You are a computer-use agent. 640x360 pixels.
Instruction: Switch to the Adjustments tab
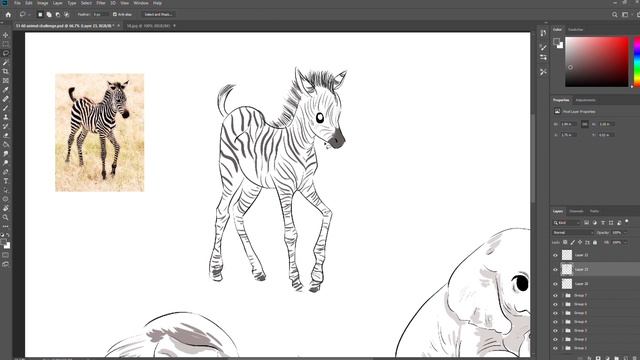coord(585,100)
